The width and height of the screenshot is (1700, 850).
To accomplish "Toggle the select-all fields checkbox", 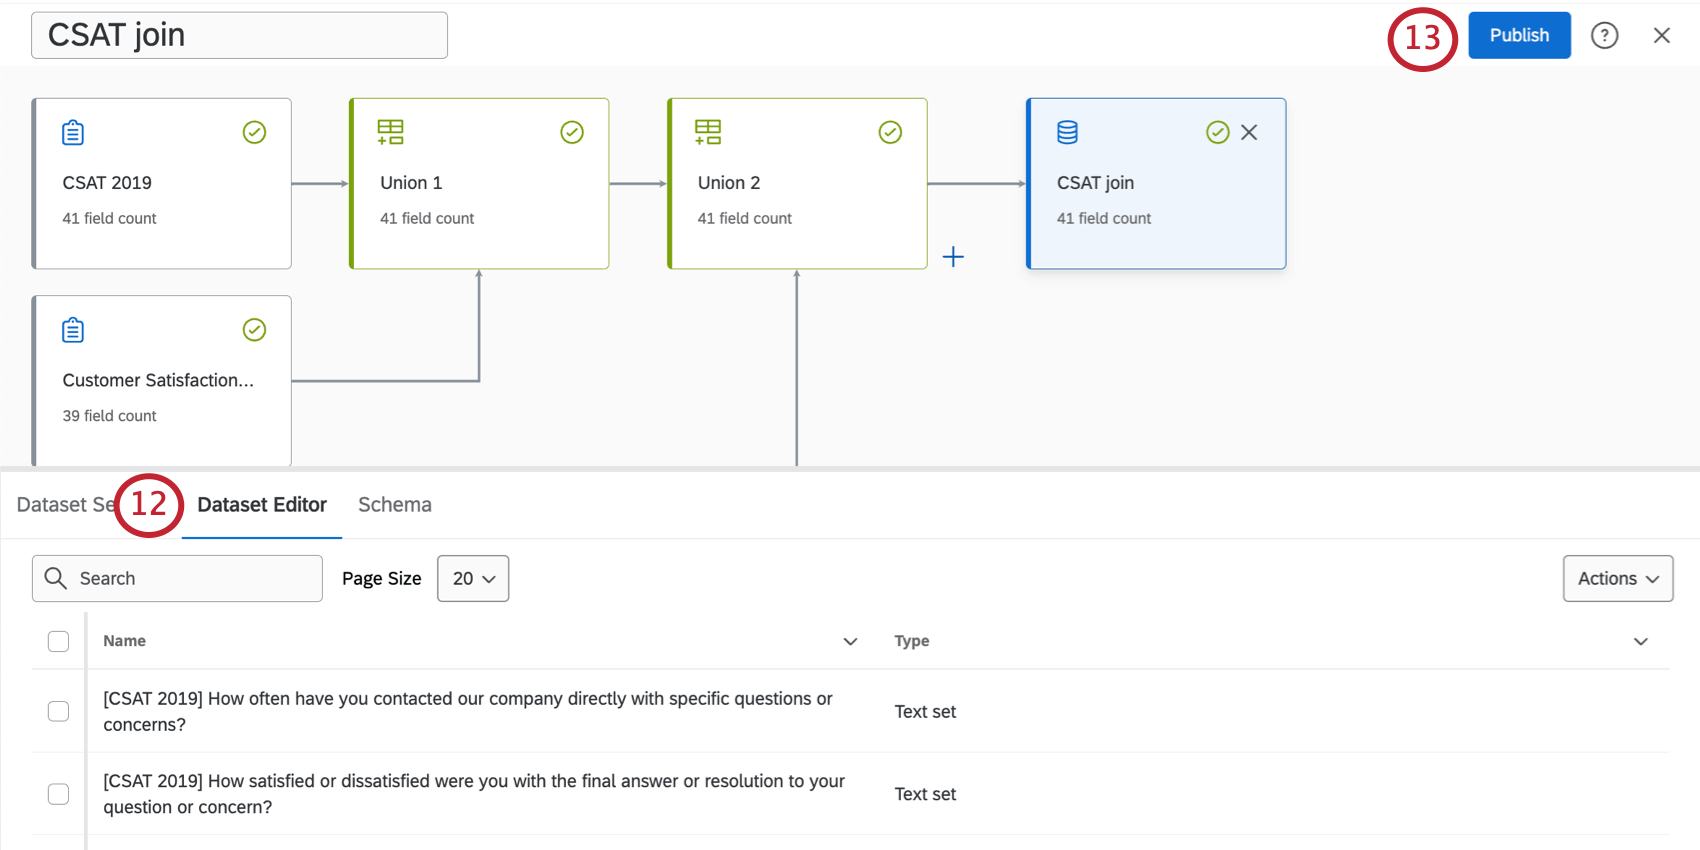I will point(59,641).
